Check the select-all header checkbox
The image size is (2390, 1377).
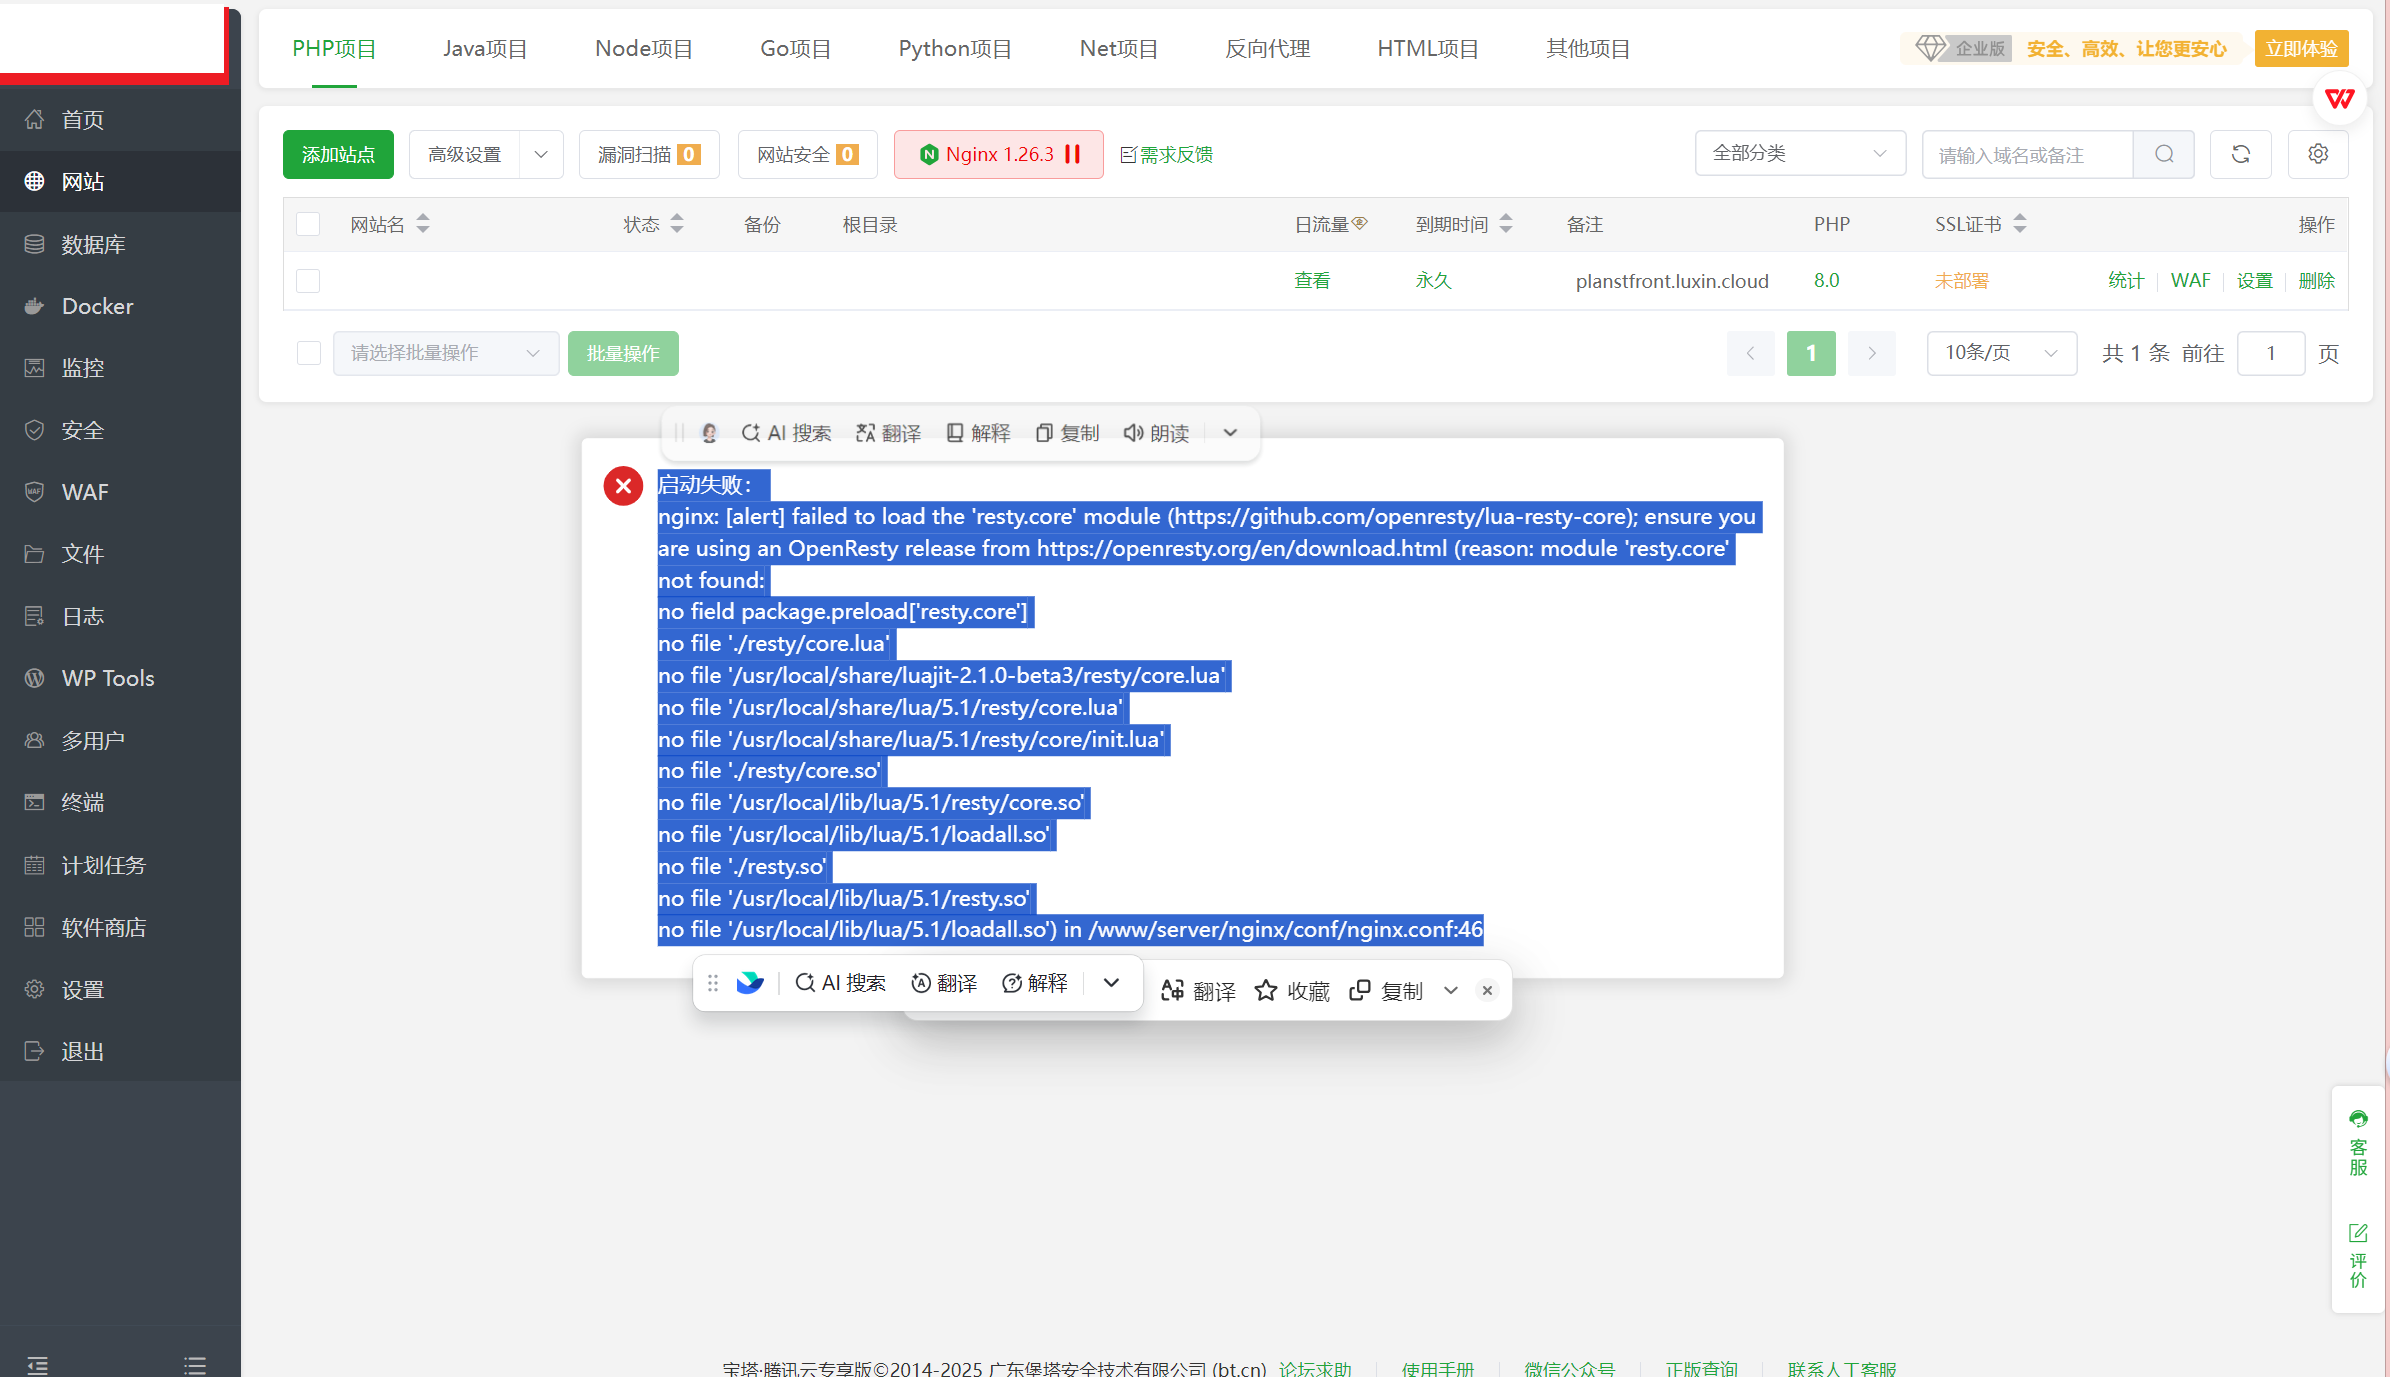(x=308, y=224)
